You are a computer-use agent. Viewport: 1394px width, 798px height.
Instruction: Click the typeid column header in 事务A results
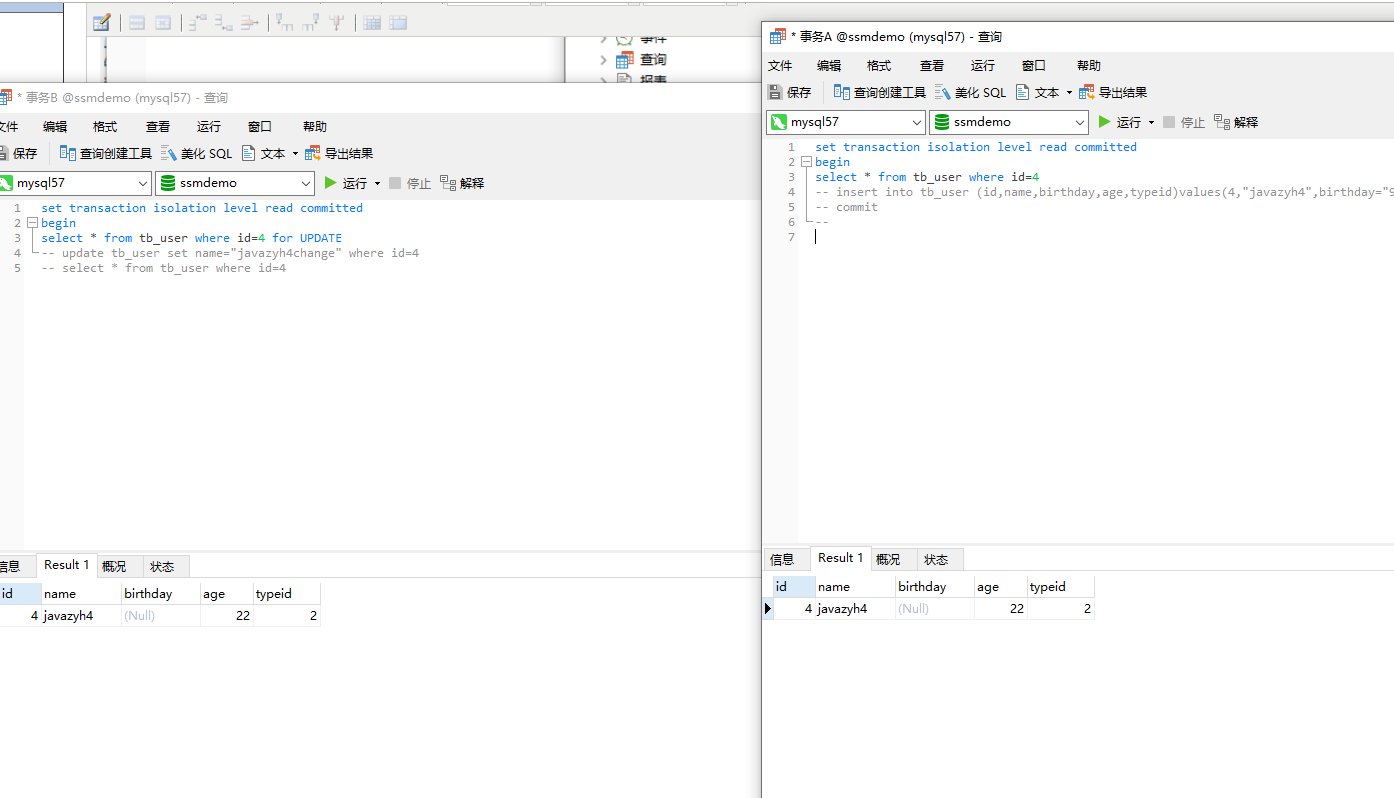coord(1060,587)
